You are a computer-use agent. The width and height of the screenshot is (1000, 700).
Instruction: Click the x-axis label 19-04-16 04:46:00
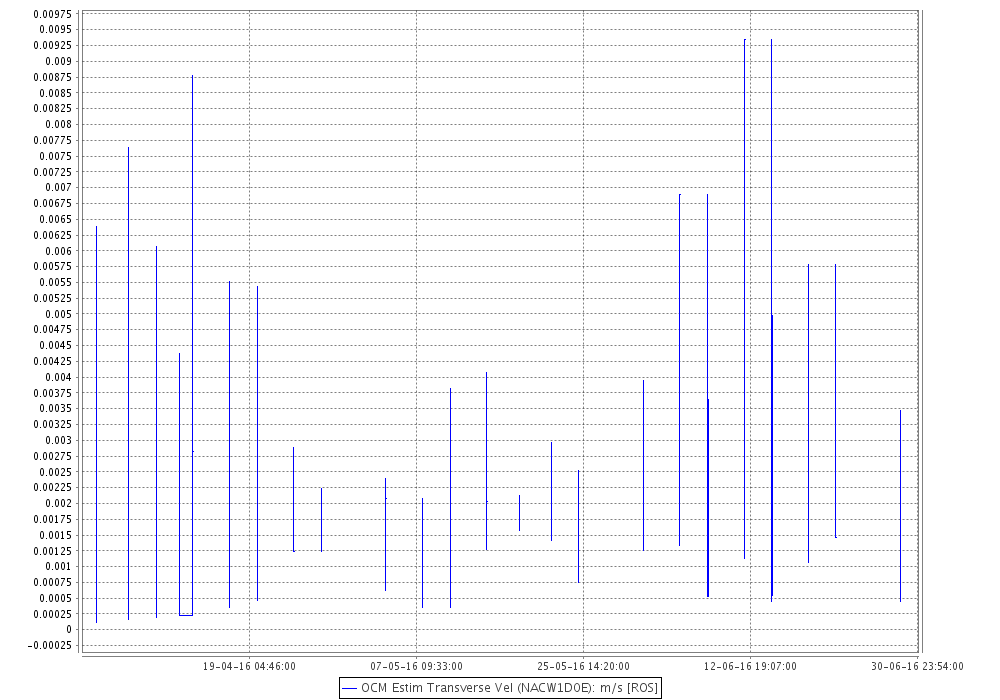pyautogui.click(x=249, y=666)
